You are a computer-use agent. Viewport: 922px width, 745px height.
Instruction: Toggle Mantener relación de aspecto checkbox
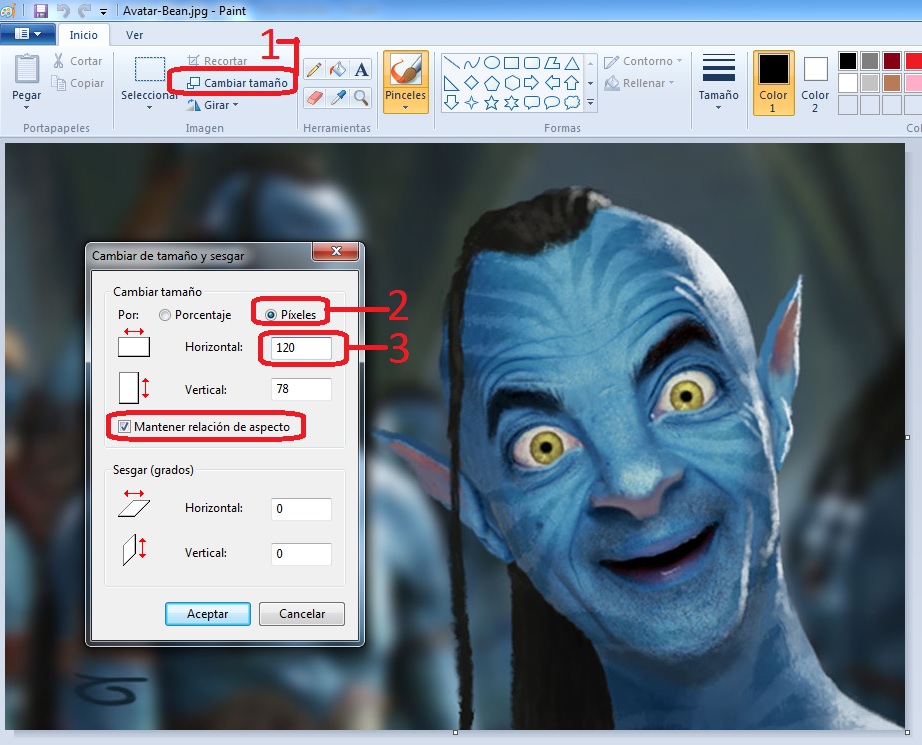124,427
